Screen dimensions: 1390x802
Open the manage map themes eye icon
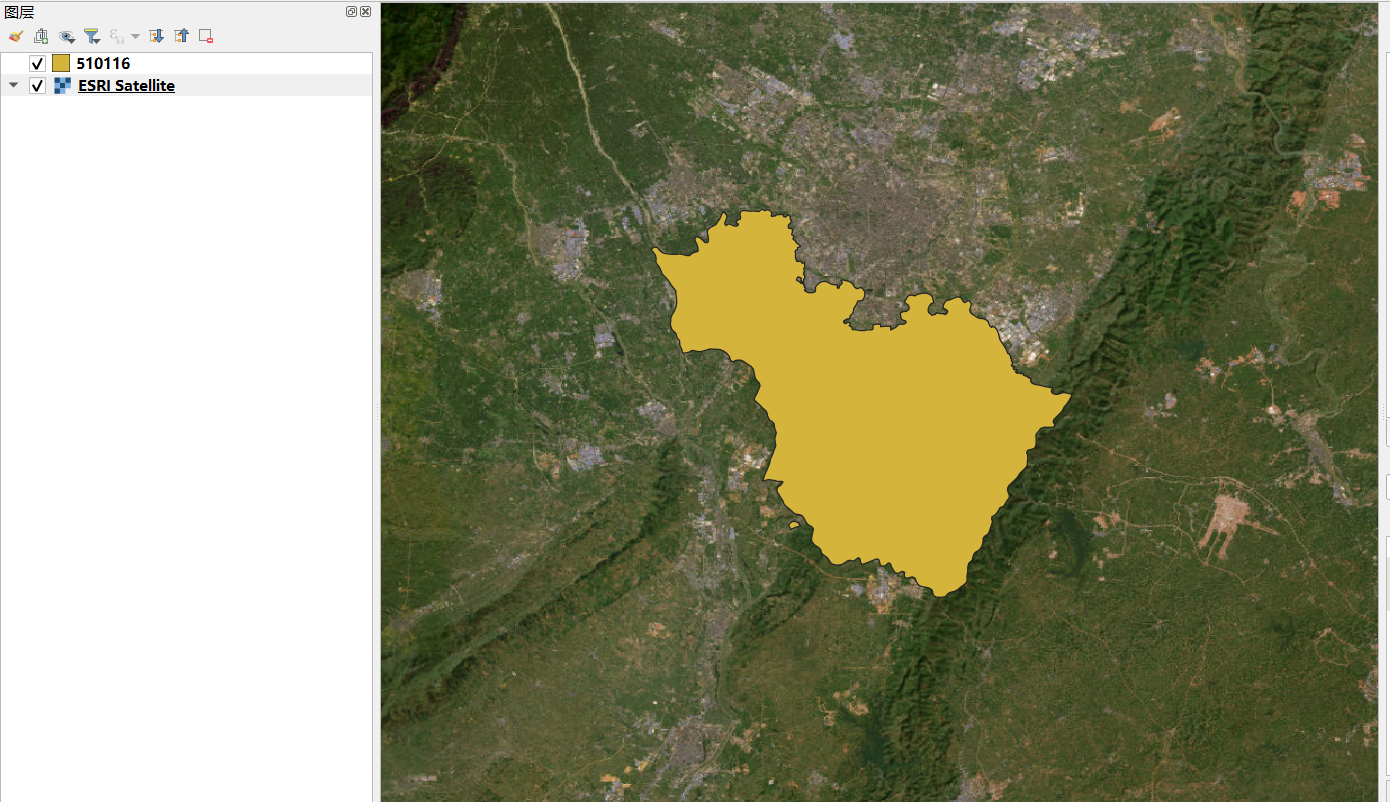[x=67, y=36]
